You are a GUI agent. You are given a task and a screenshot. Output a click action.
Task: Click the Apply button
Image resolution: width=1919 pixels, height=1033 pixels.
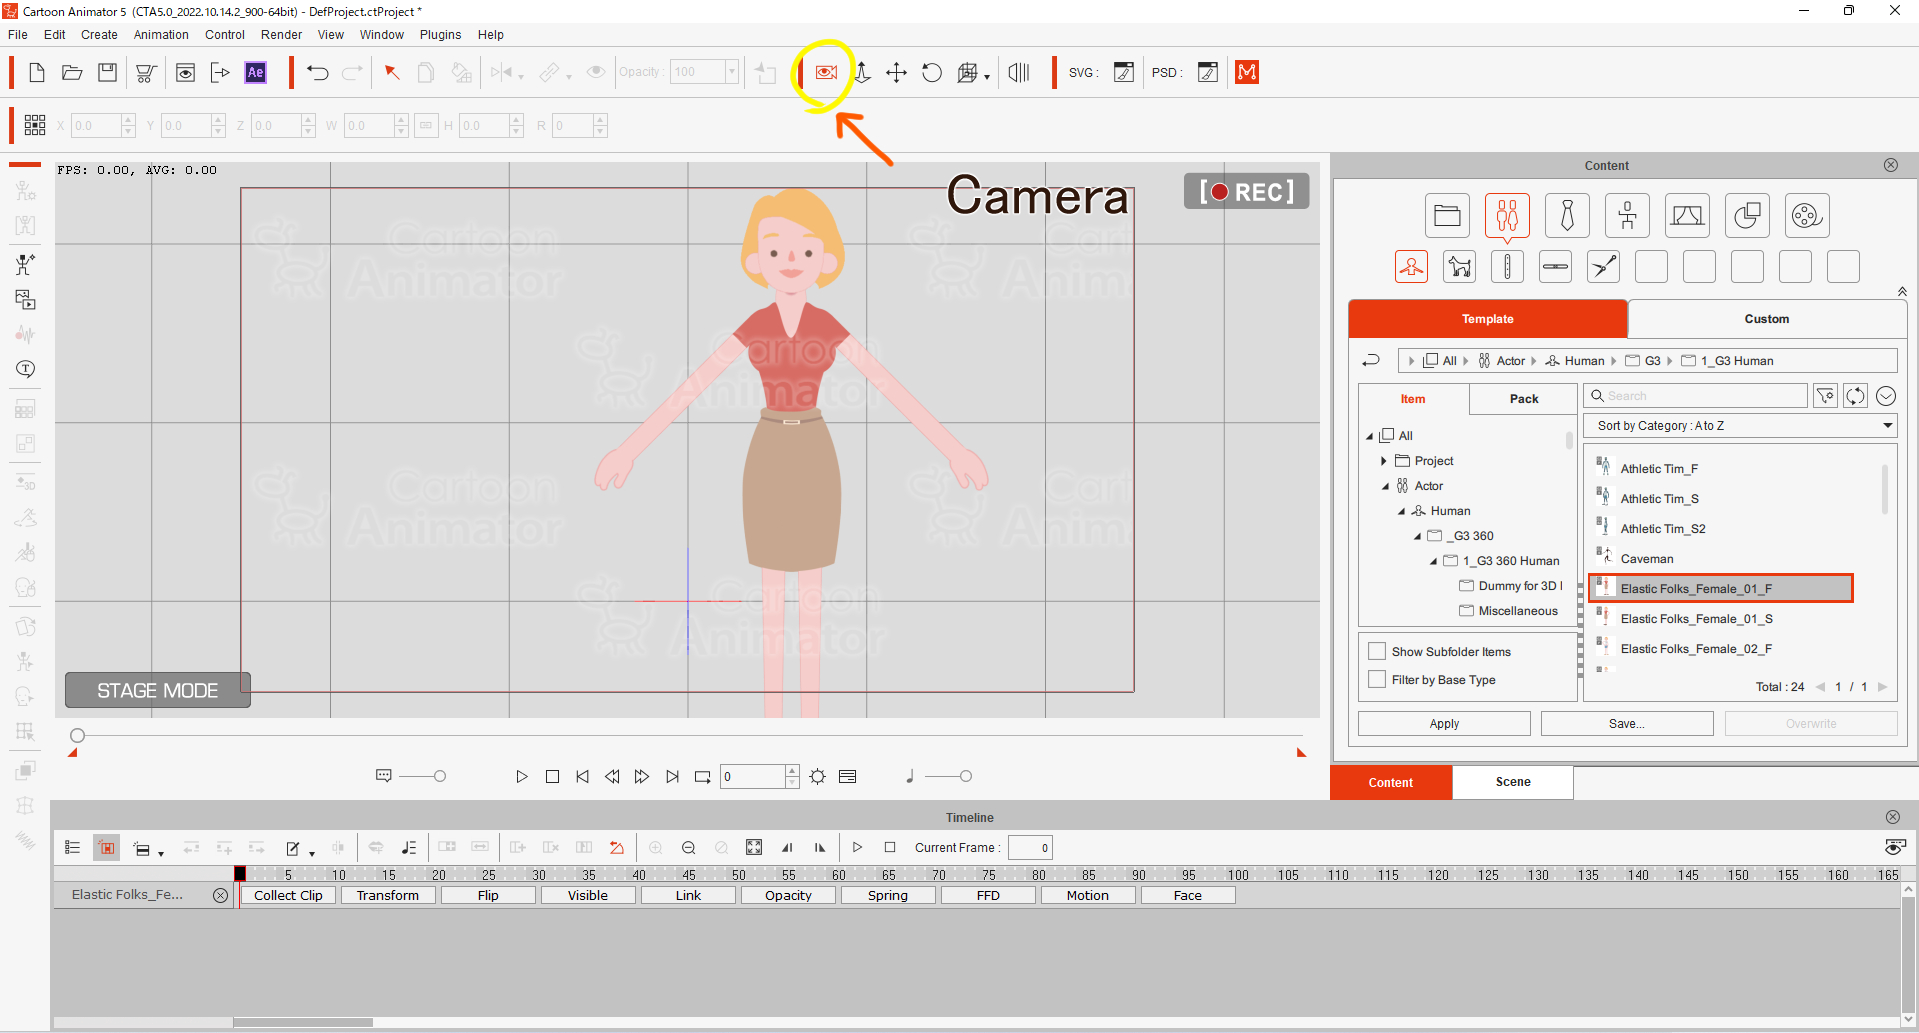coord(1444,723)
